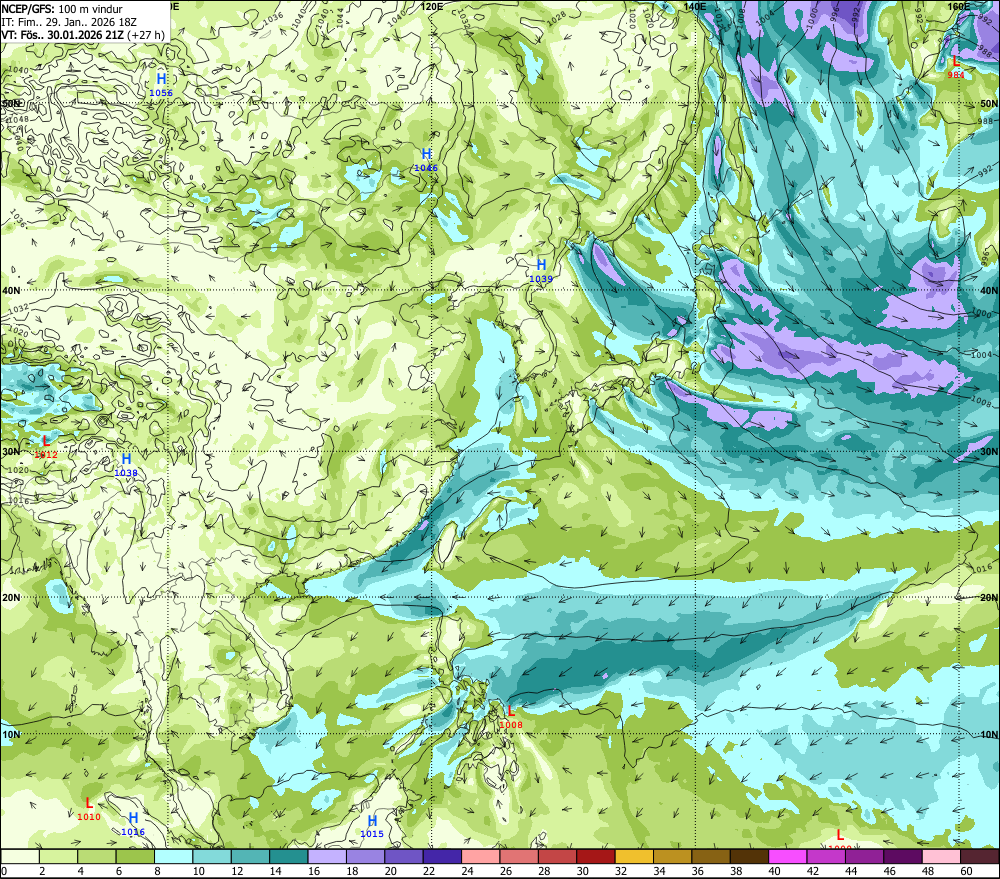This screenshot has width=1000, height=879.
Task: Click the 140E longitude label
Action: [695, 6]
